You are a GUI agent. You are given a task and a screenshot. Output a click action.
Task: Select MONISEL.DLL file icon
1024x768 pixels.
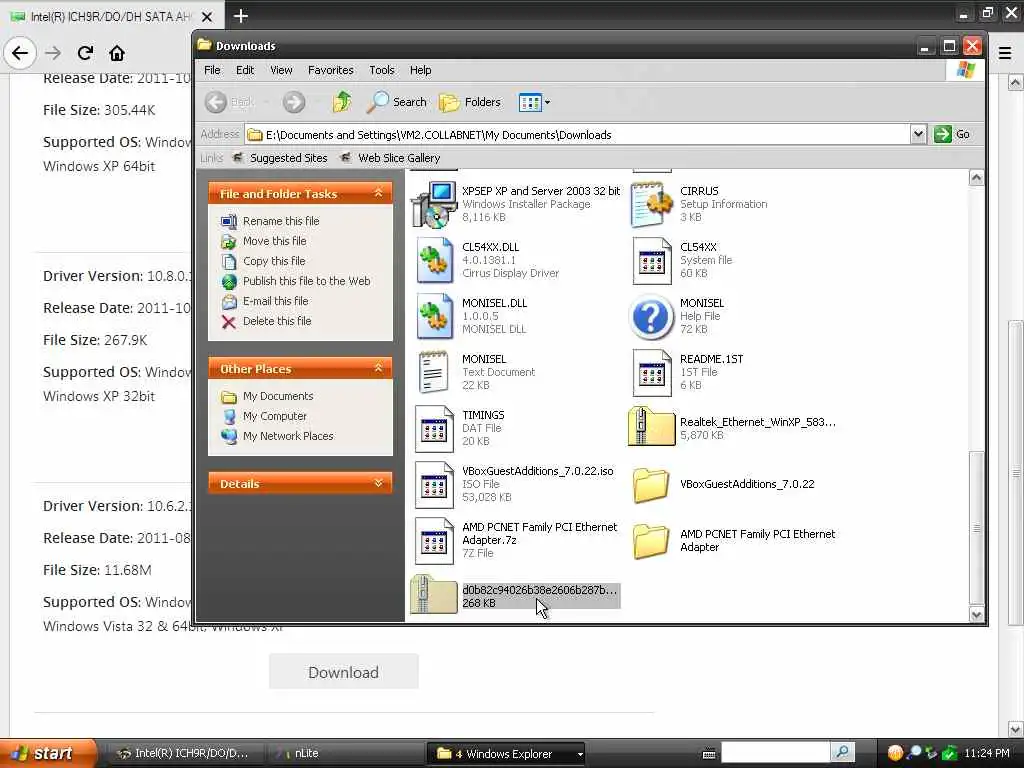pos(435,316)
